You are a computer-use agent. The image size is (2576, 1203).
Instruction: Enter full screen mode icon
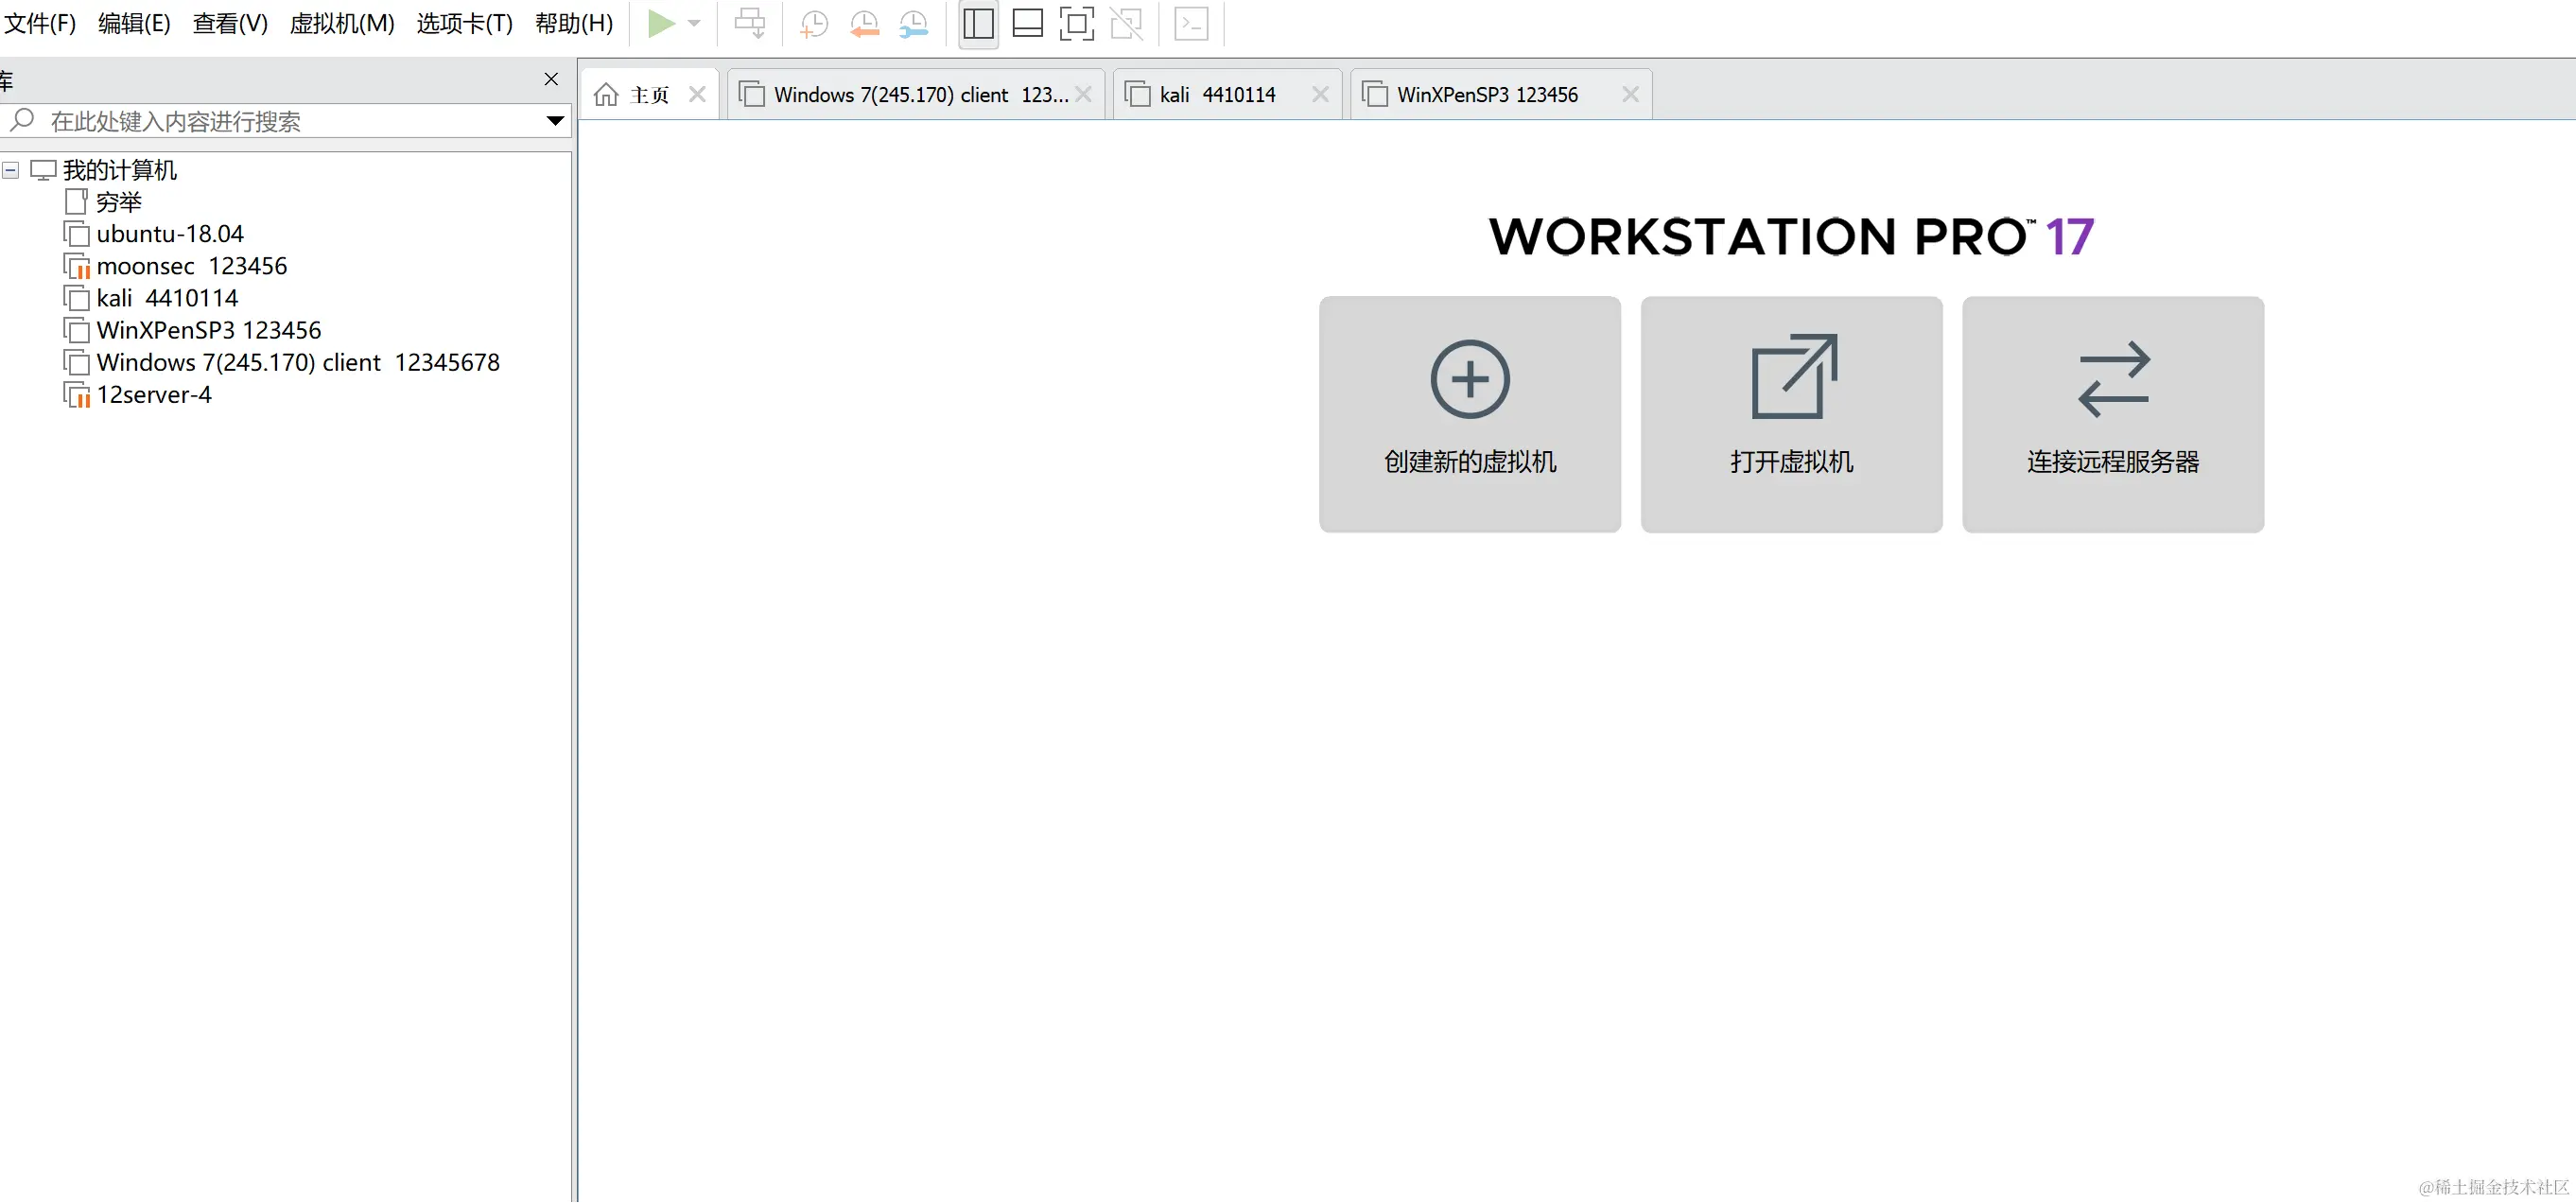pos(1076,23)
